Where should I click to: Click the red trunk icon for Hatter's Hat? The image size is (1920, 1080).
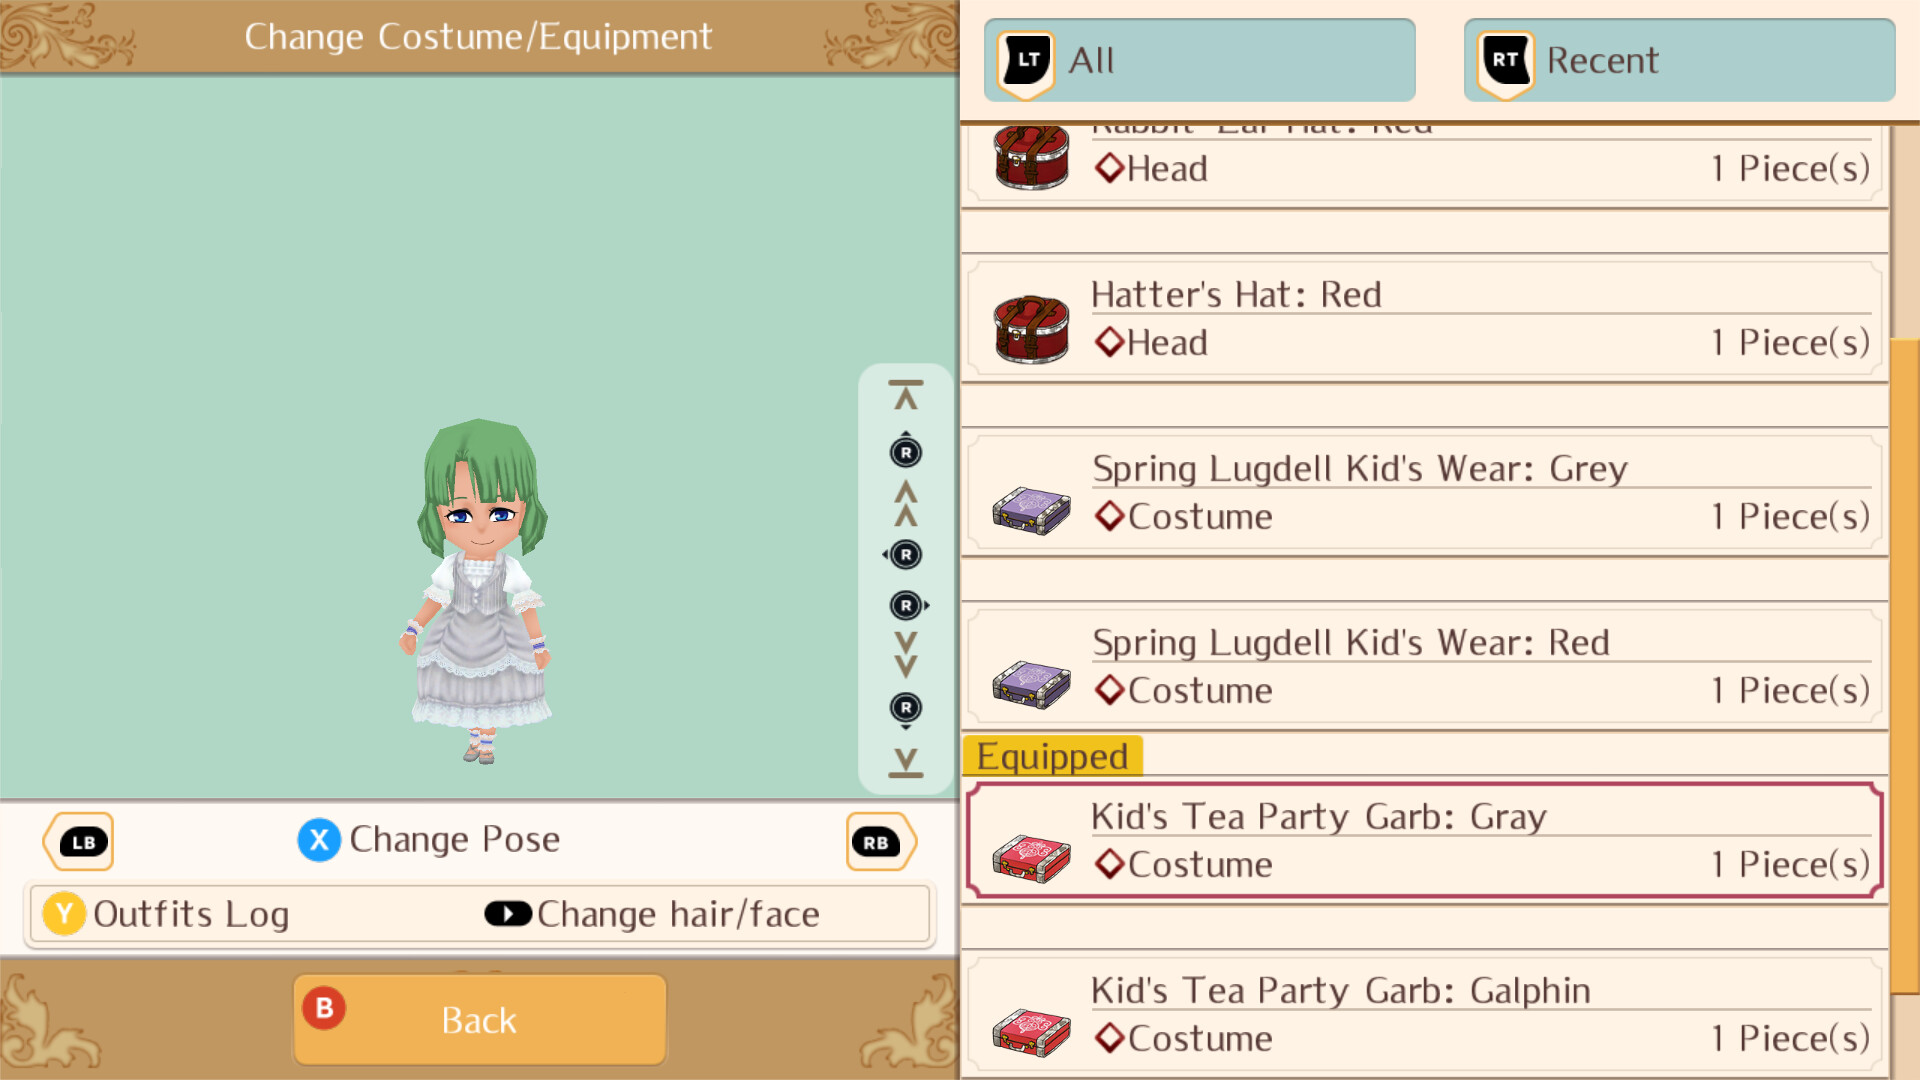pyautogui.click(x=1031, y=328)
